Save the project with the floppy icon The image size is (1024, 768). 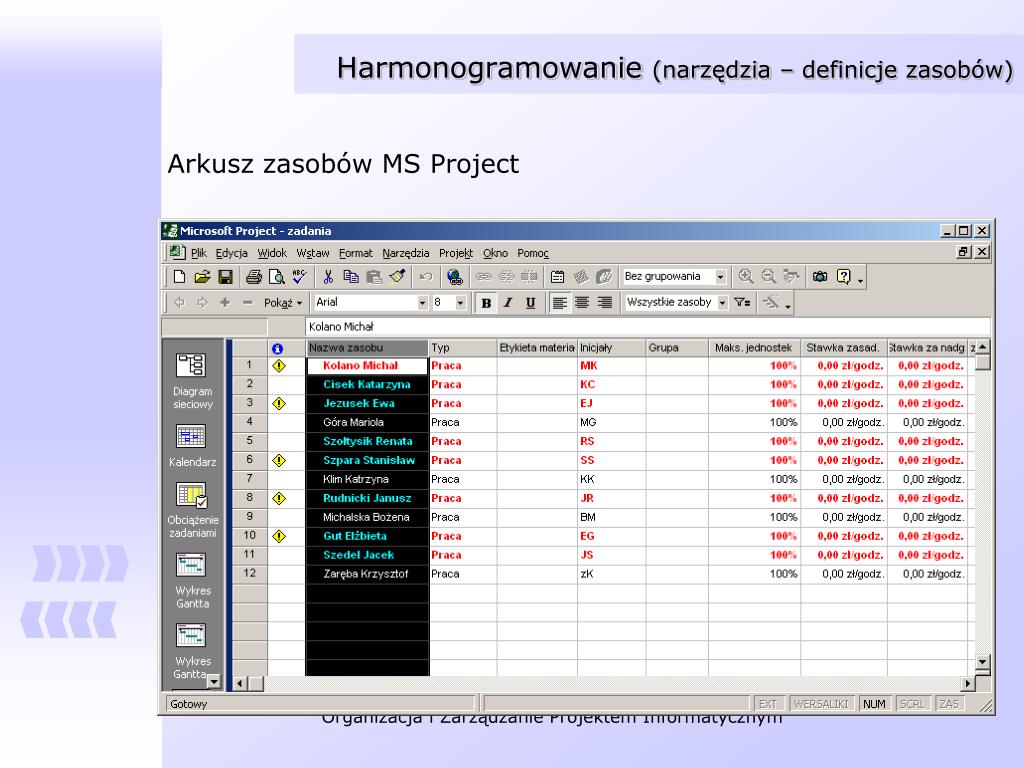coord(225,277)
